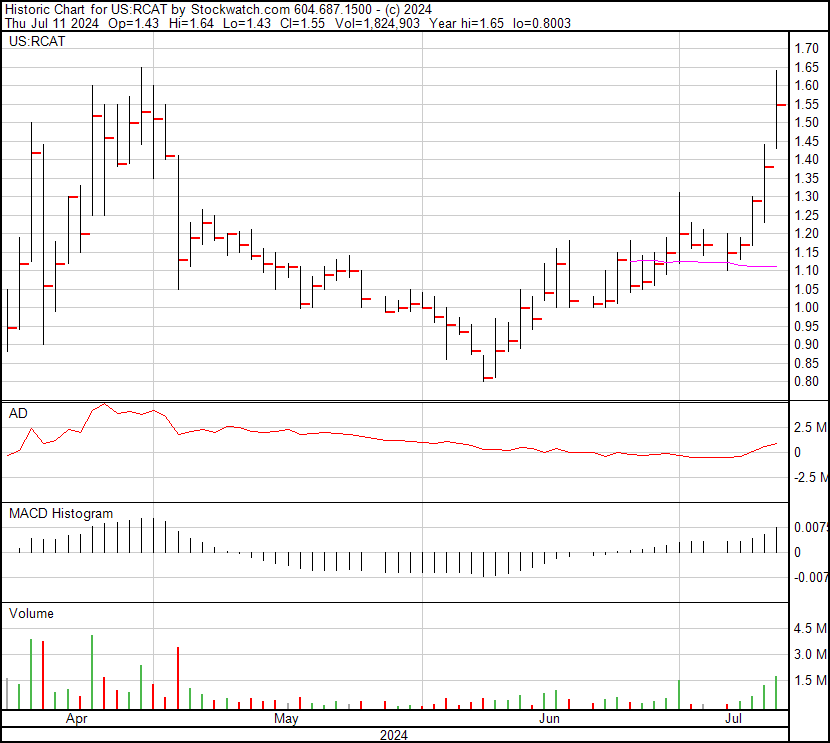This screenshot has width=830, height=743.
Task: Select the May label on the time axis
Action: click(x=286, y=719)
